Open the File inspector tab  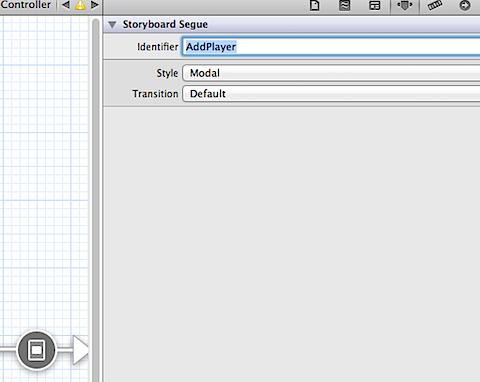tap(314, 5)
